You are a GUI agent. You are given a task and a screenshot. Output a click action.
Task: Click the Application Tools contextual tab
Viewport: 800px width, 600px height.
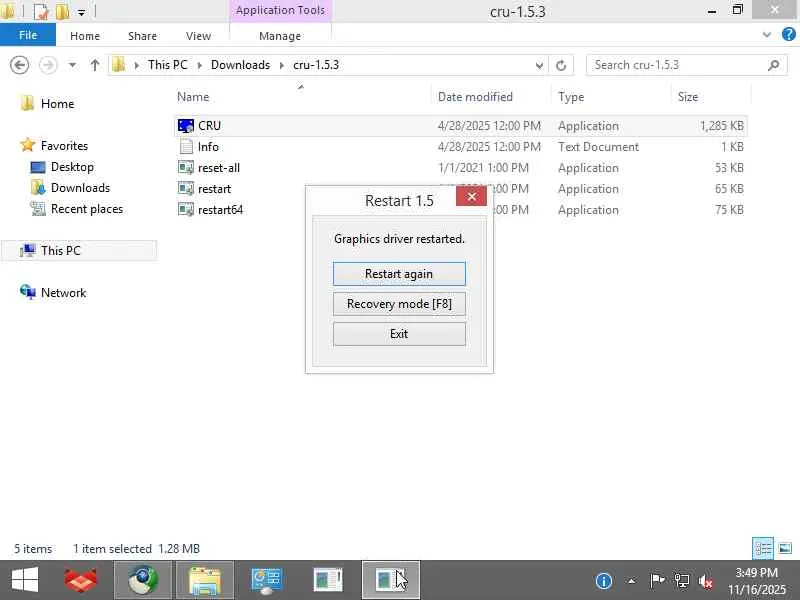(x=280, y=10)
